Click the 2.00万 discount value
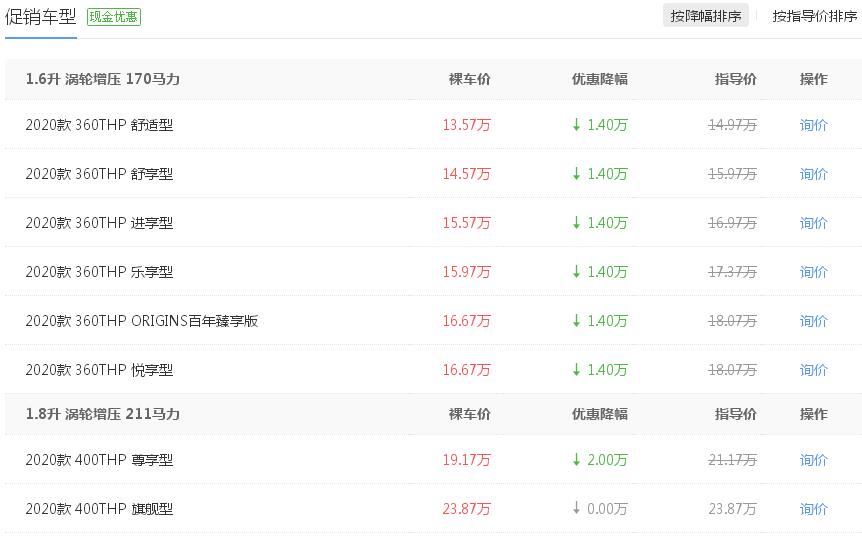 coord(607,460)
